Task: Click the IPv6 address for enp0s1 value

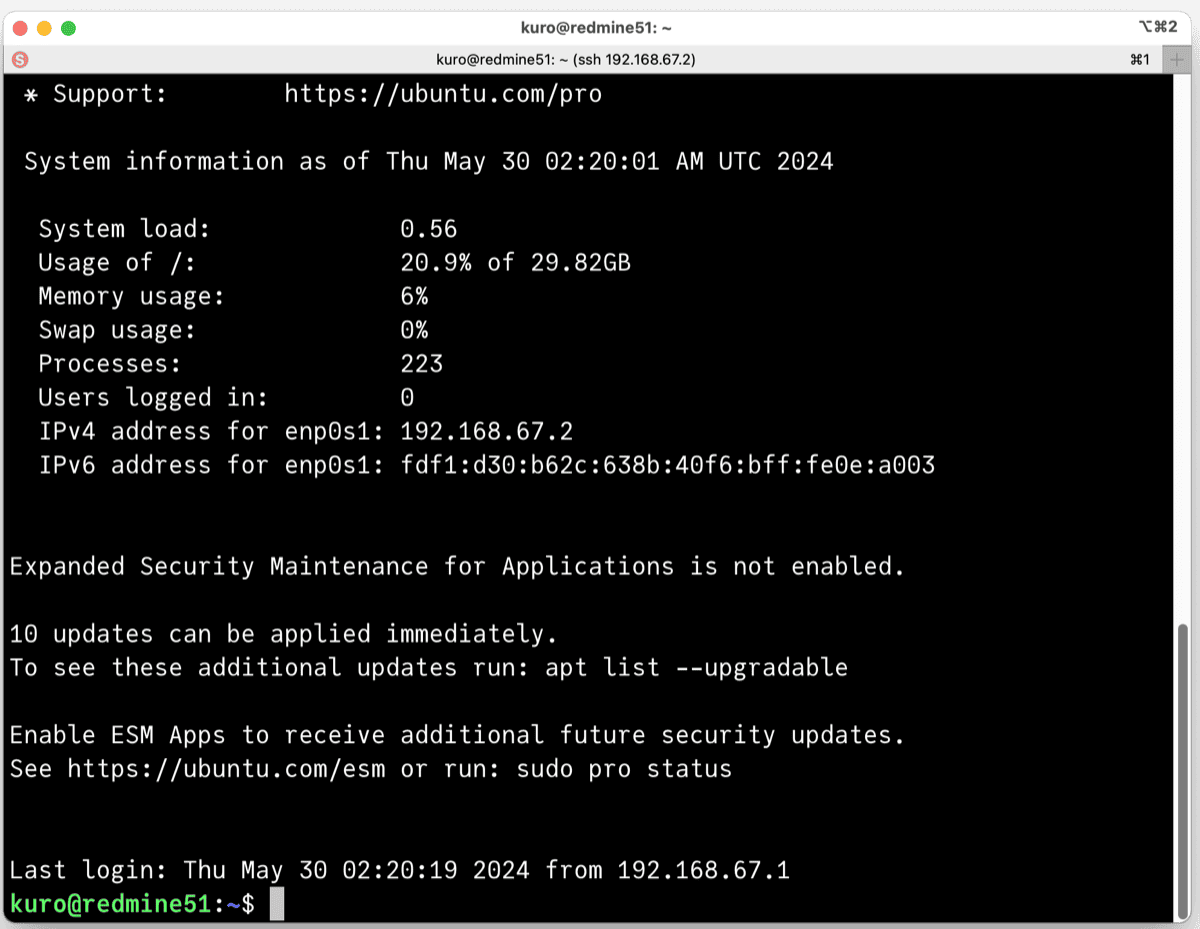Action: (667, 465)
